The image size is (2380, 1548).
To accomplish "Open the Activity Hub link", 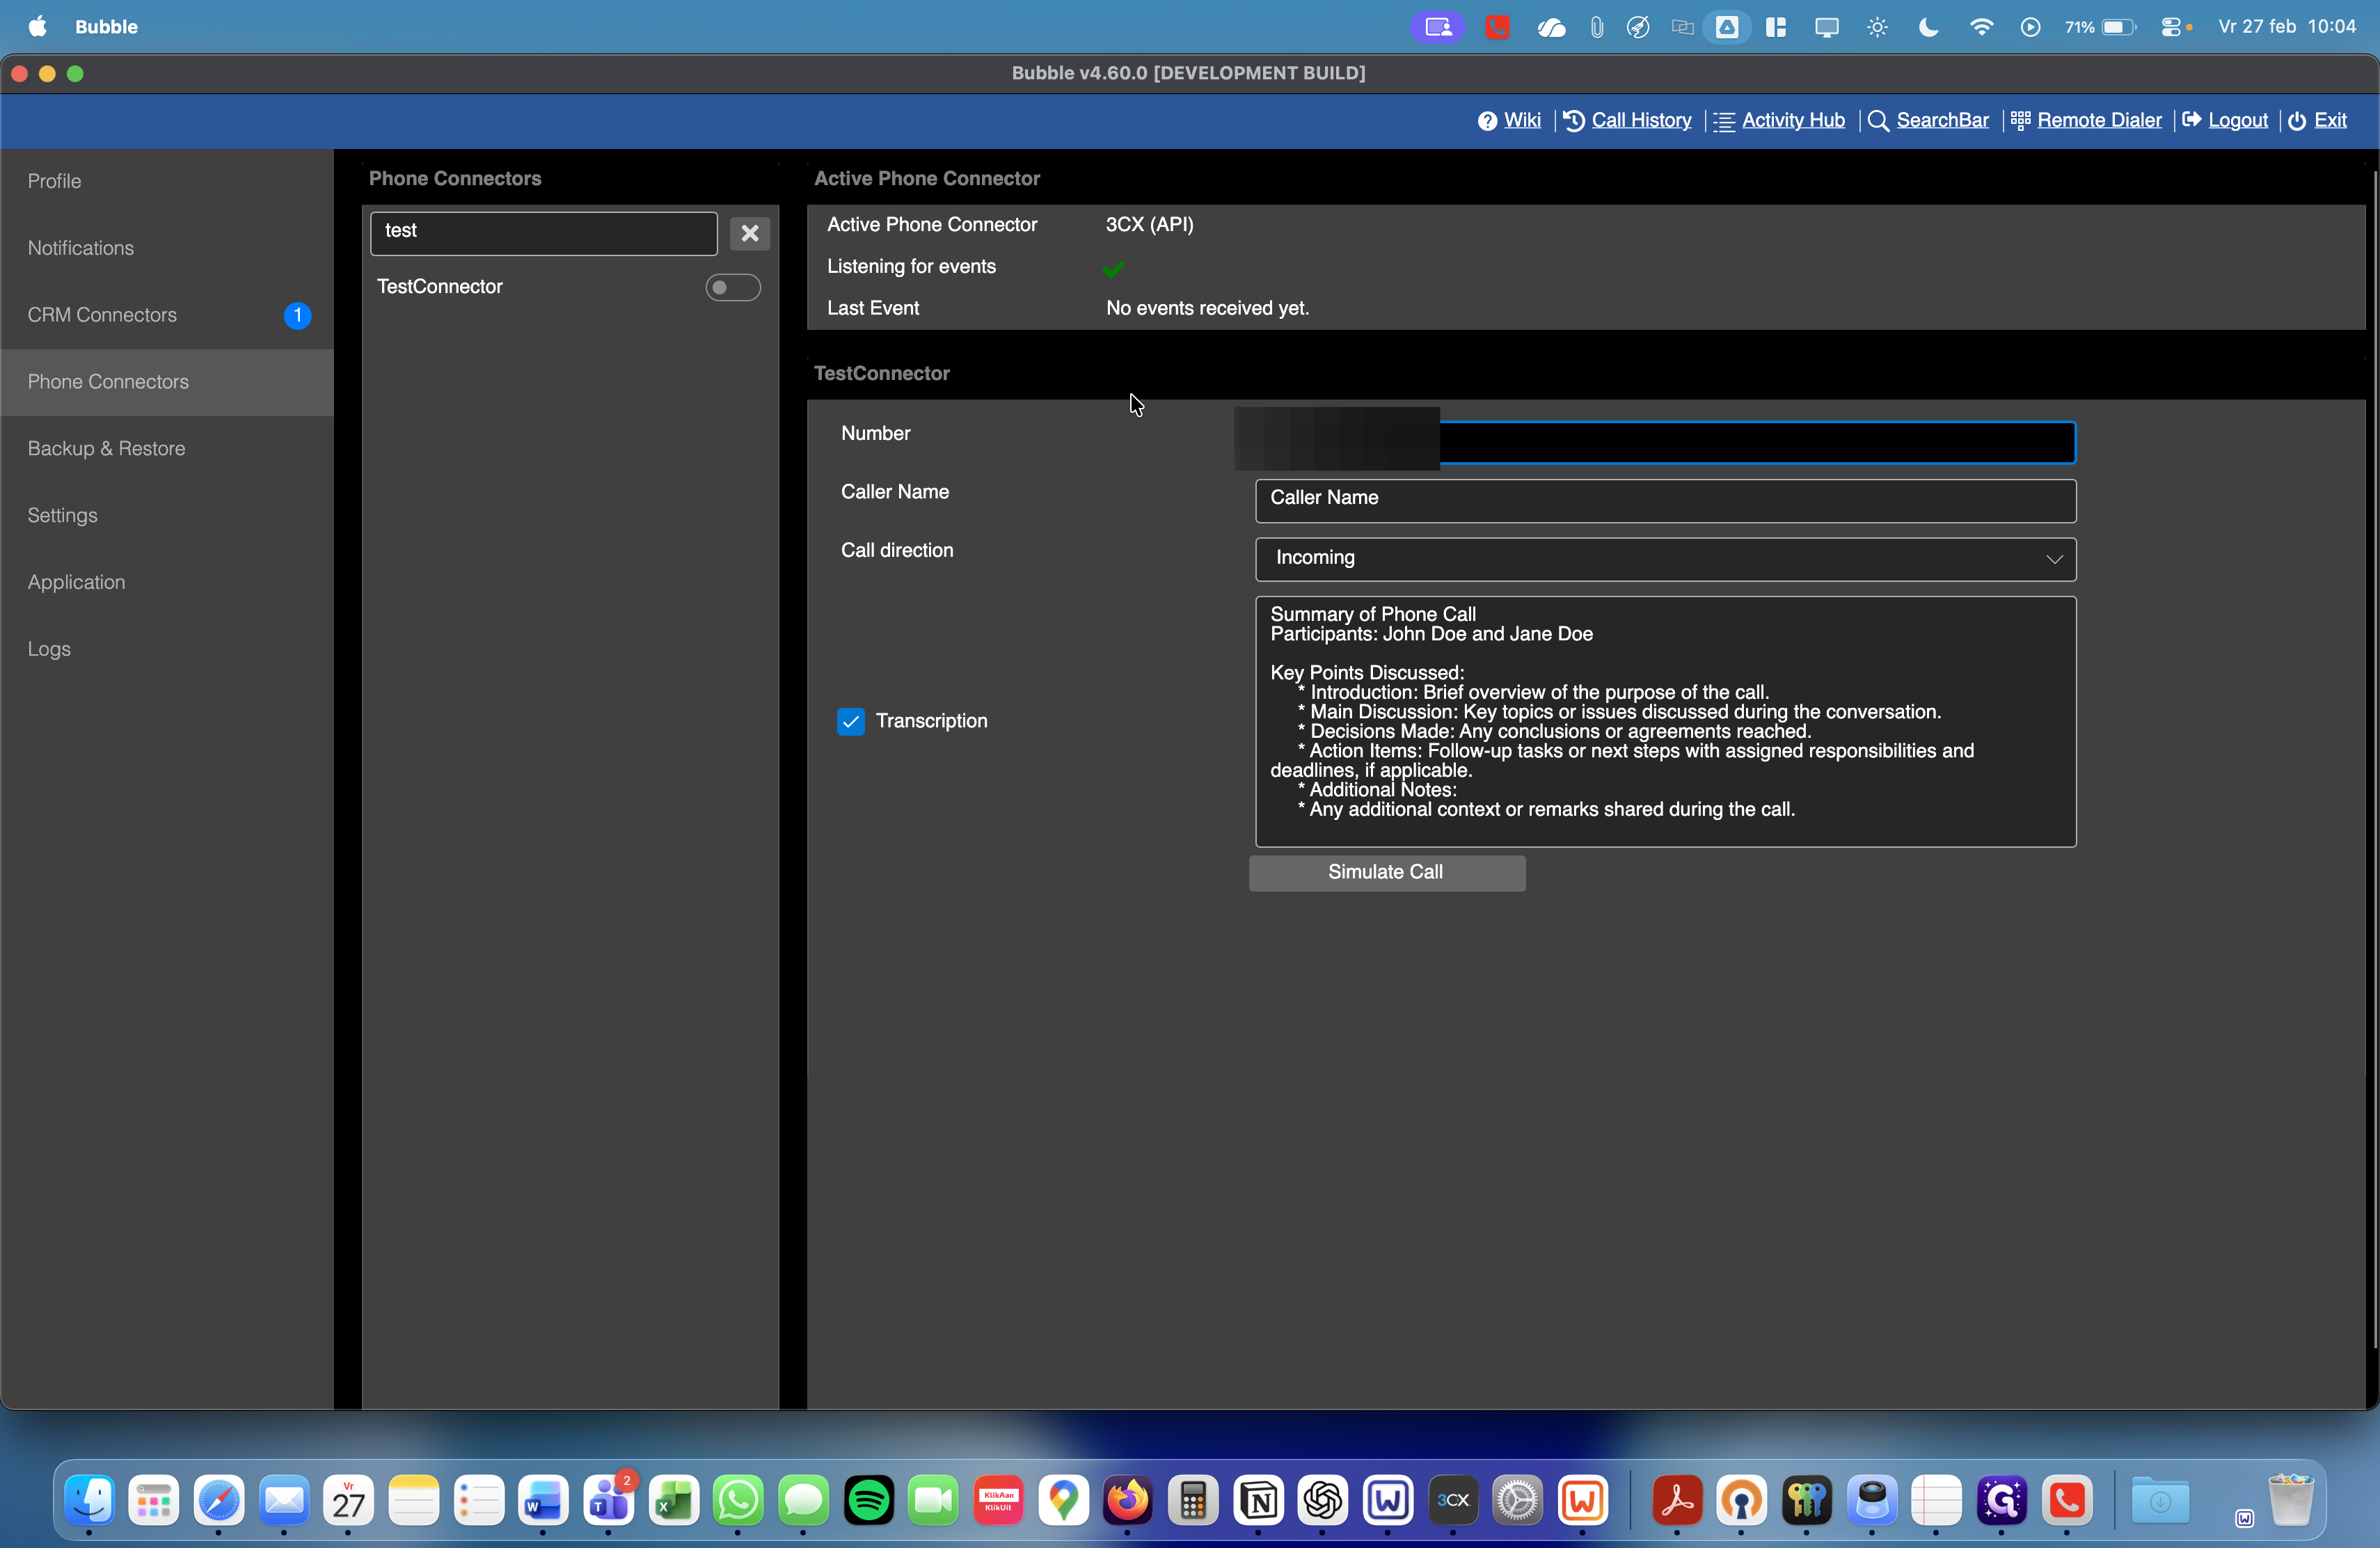I will 1792,120.
